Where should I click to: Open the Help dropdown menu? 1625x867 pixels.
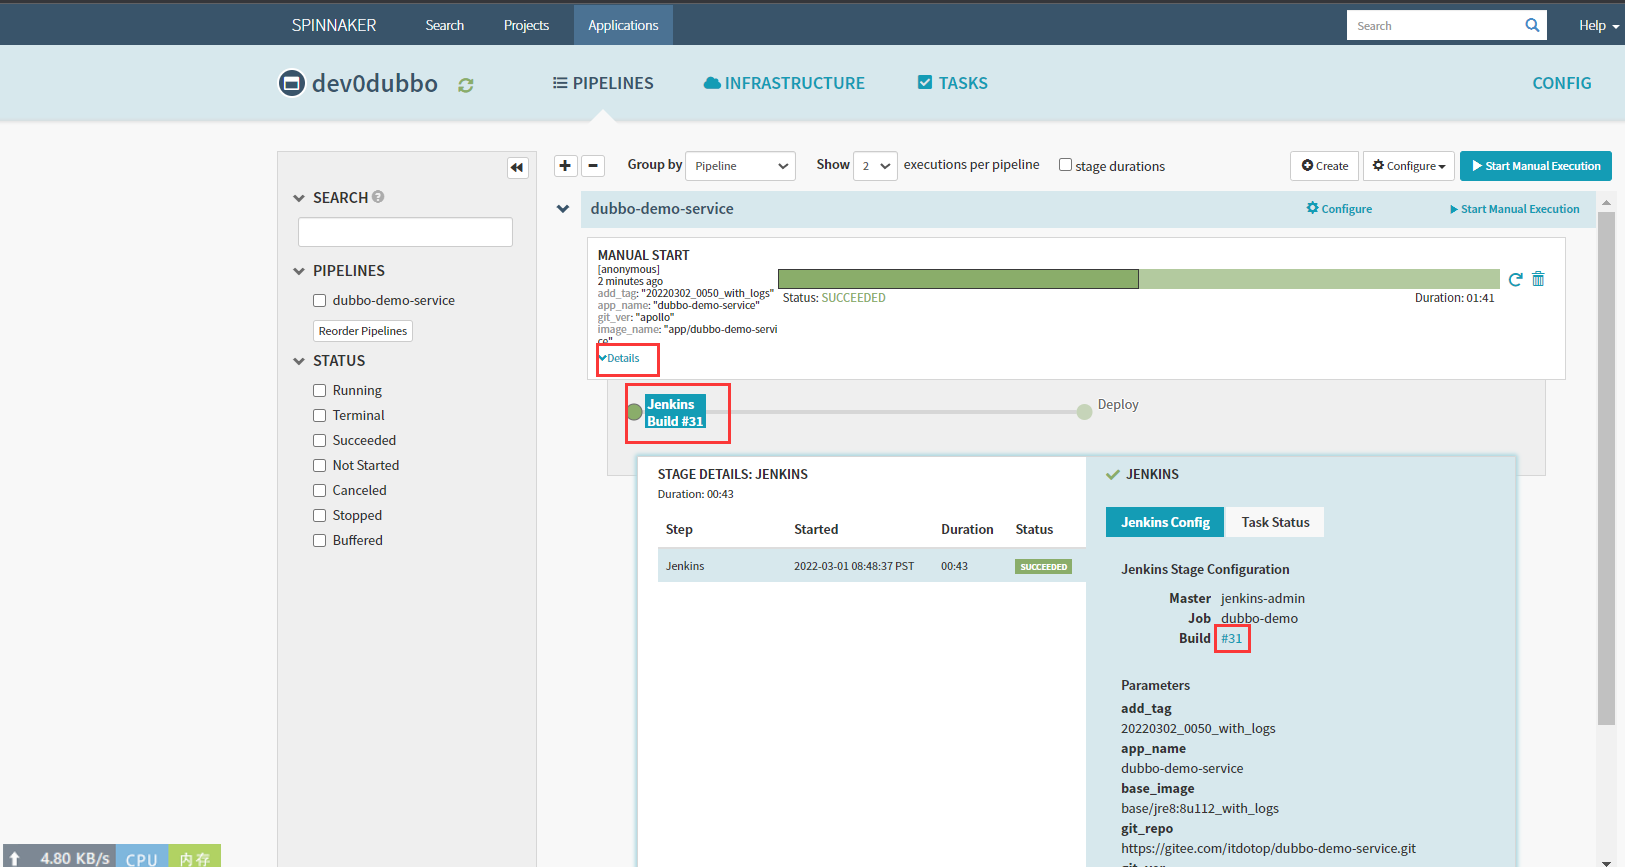1598,25
